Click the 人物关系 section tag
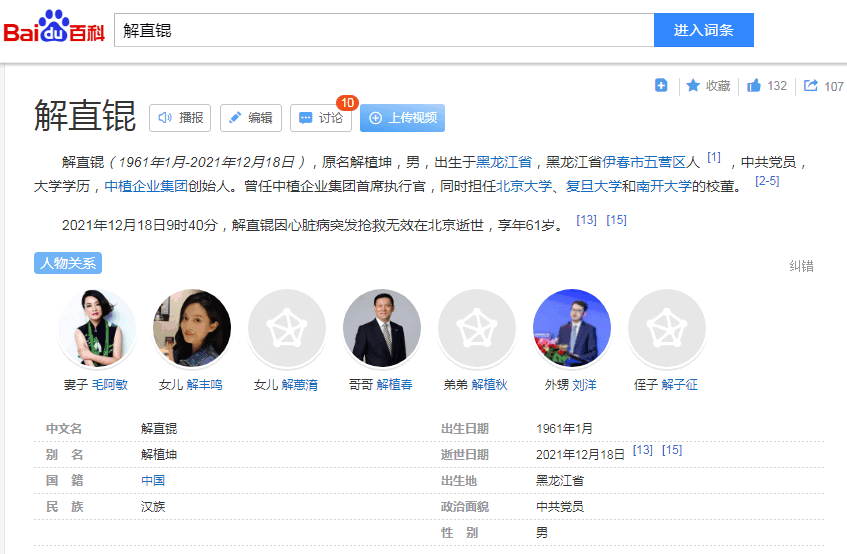The height and width of the screenshot is (554, 847). point(68,263)
